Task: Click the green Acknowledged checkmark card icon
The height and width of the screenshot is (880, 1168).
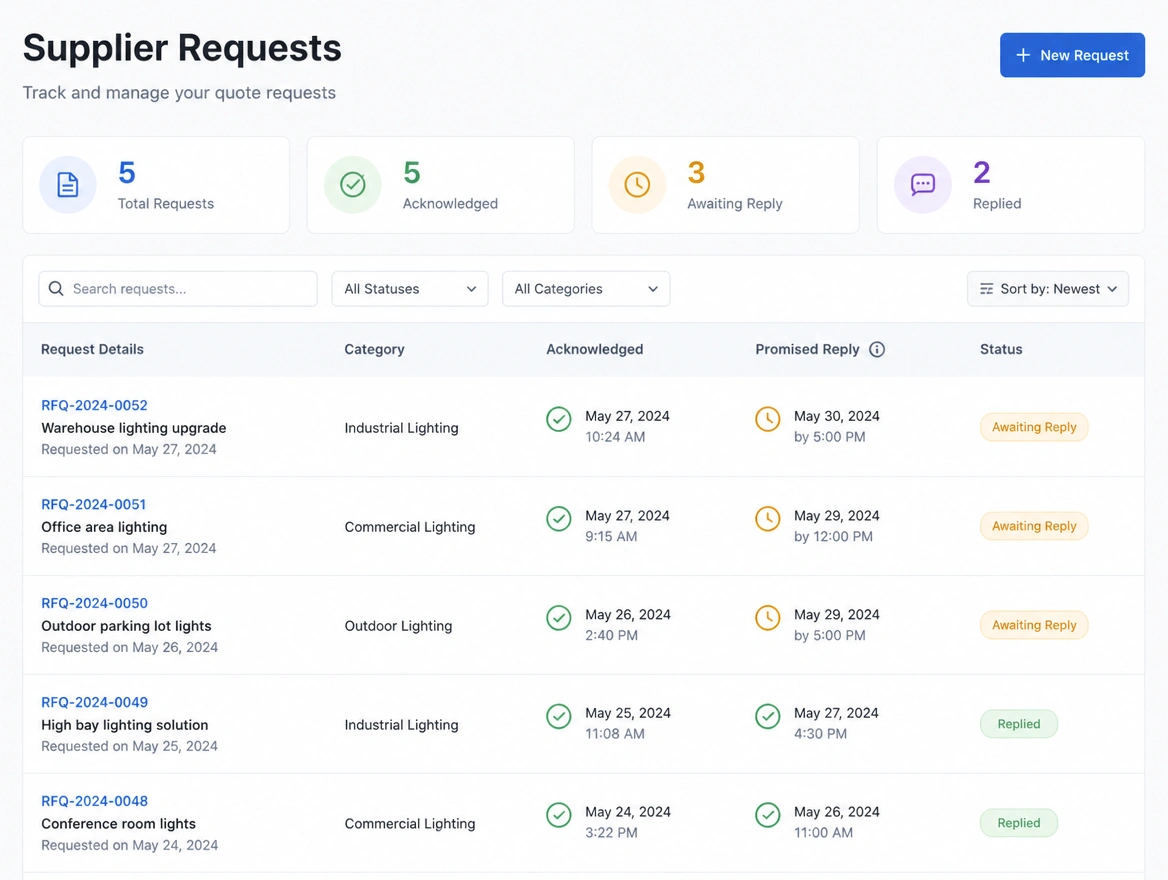Action: click(x=352, y=185)
